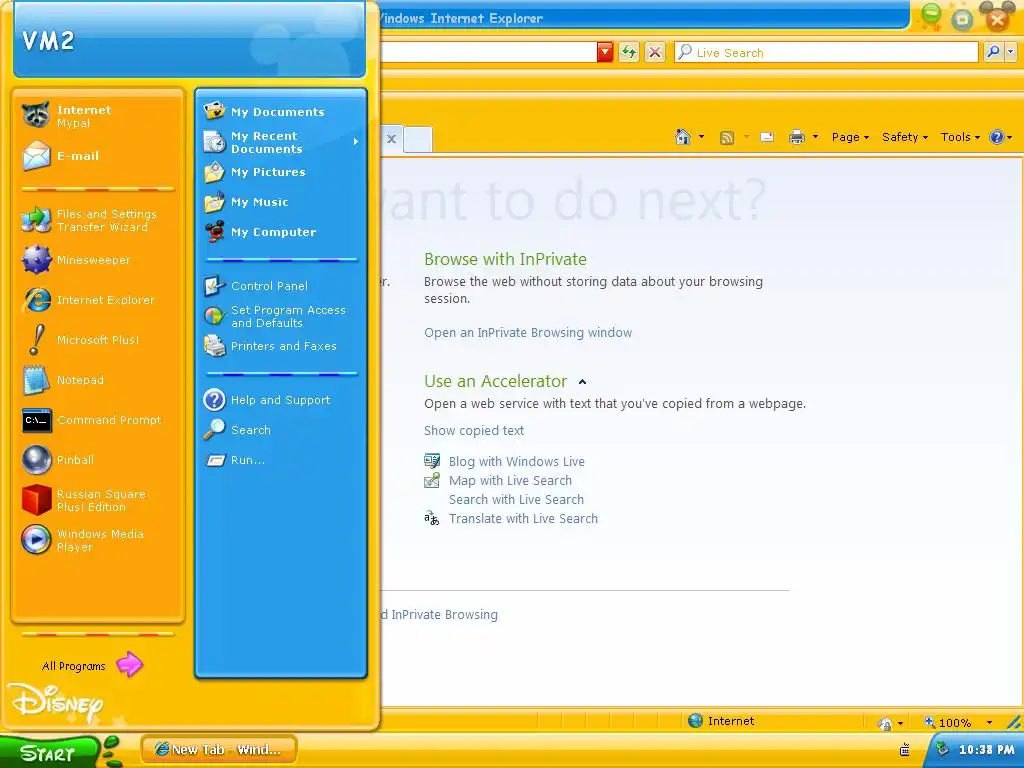1024x768 pixels.
Task: Open the Search magnifier icon in start menu
Action: (x=214, y=430)
